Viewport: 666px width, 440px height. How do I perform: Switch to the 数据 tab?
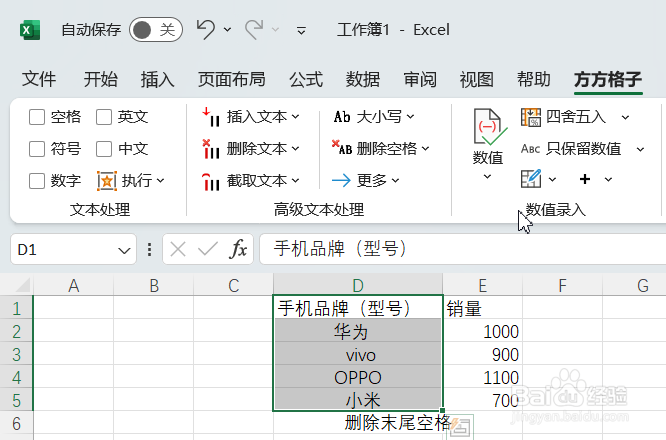363,79
